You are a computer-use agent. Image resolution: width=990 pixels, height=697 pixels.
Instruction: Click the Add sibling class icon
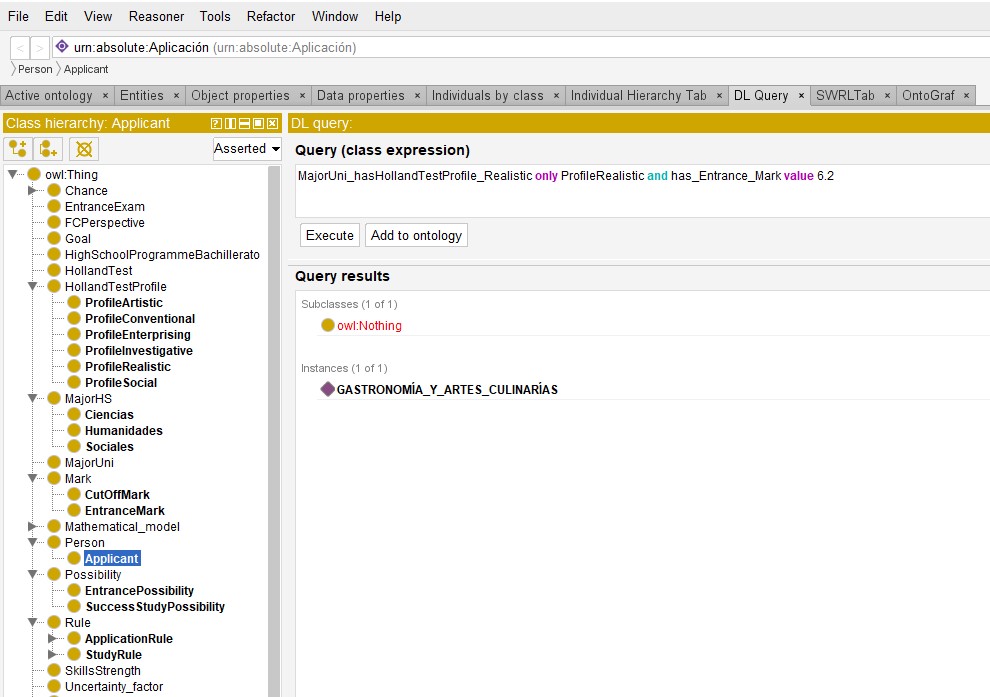click(x=48, y=149)
